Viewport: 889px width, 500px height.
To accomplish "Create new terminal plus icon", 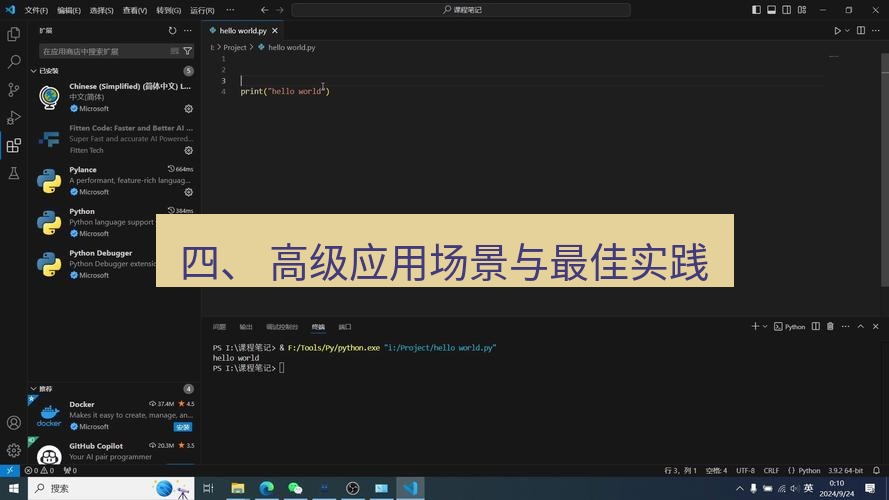I will click(755, 327).
